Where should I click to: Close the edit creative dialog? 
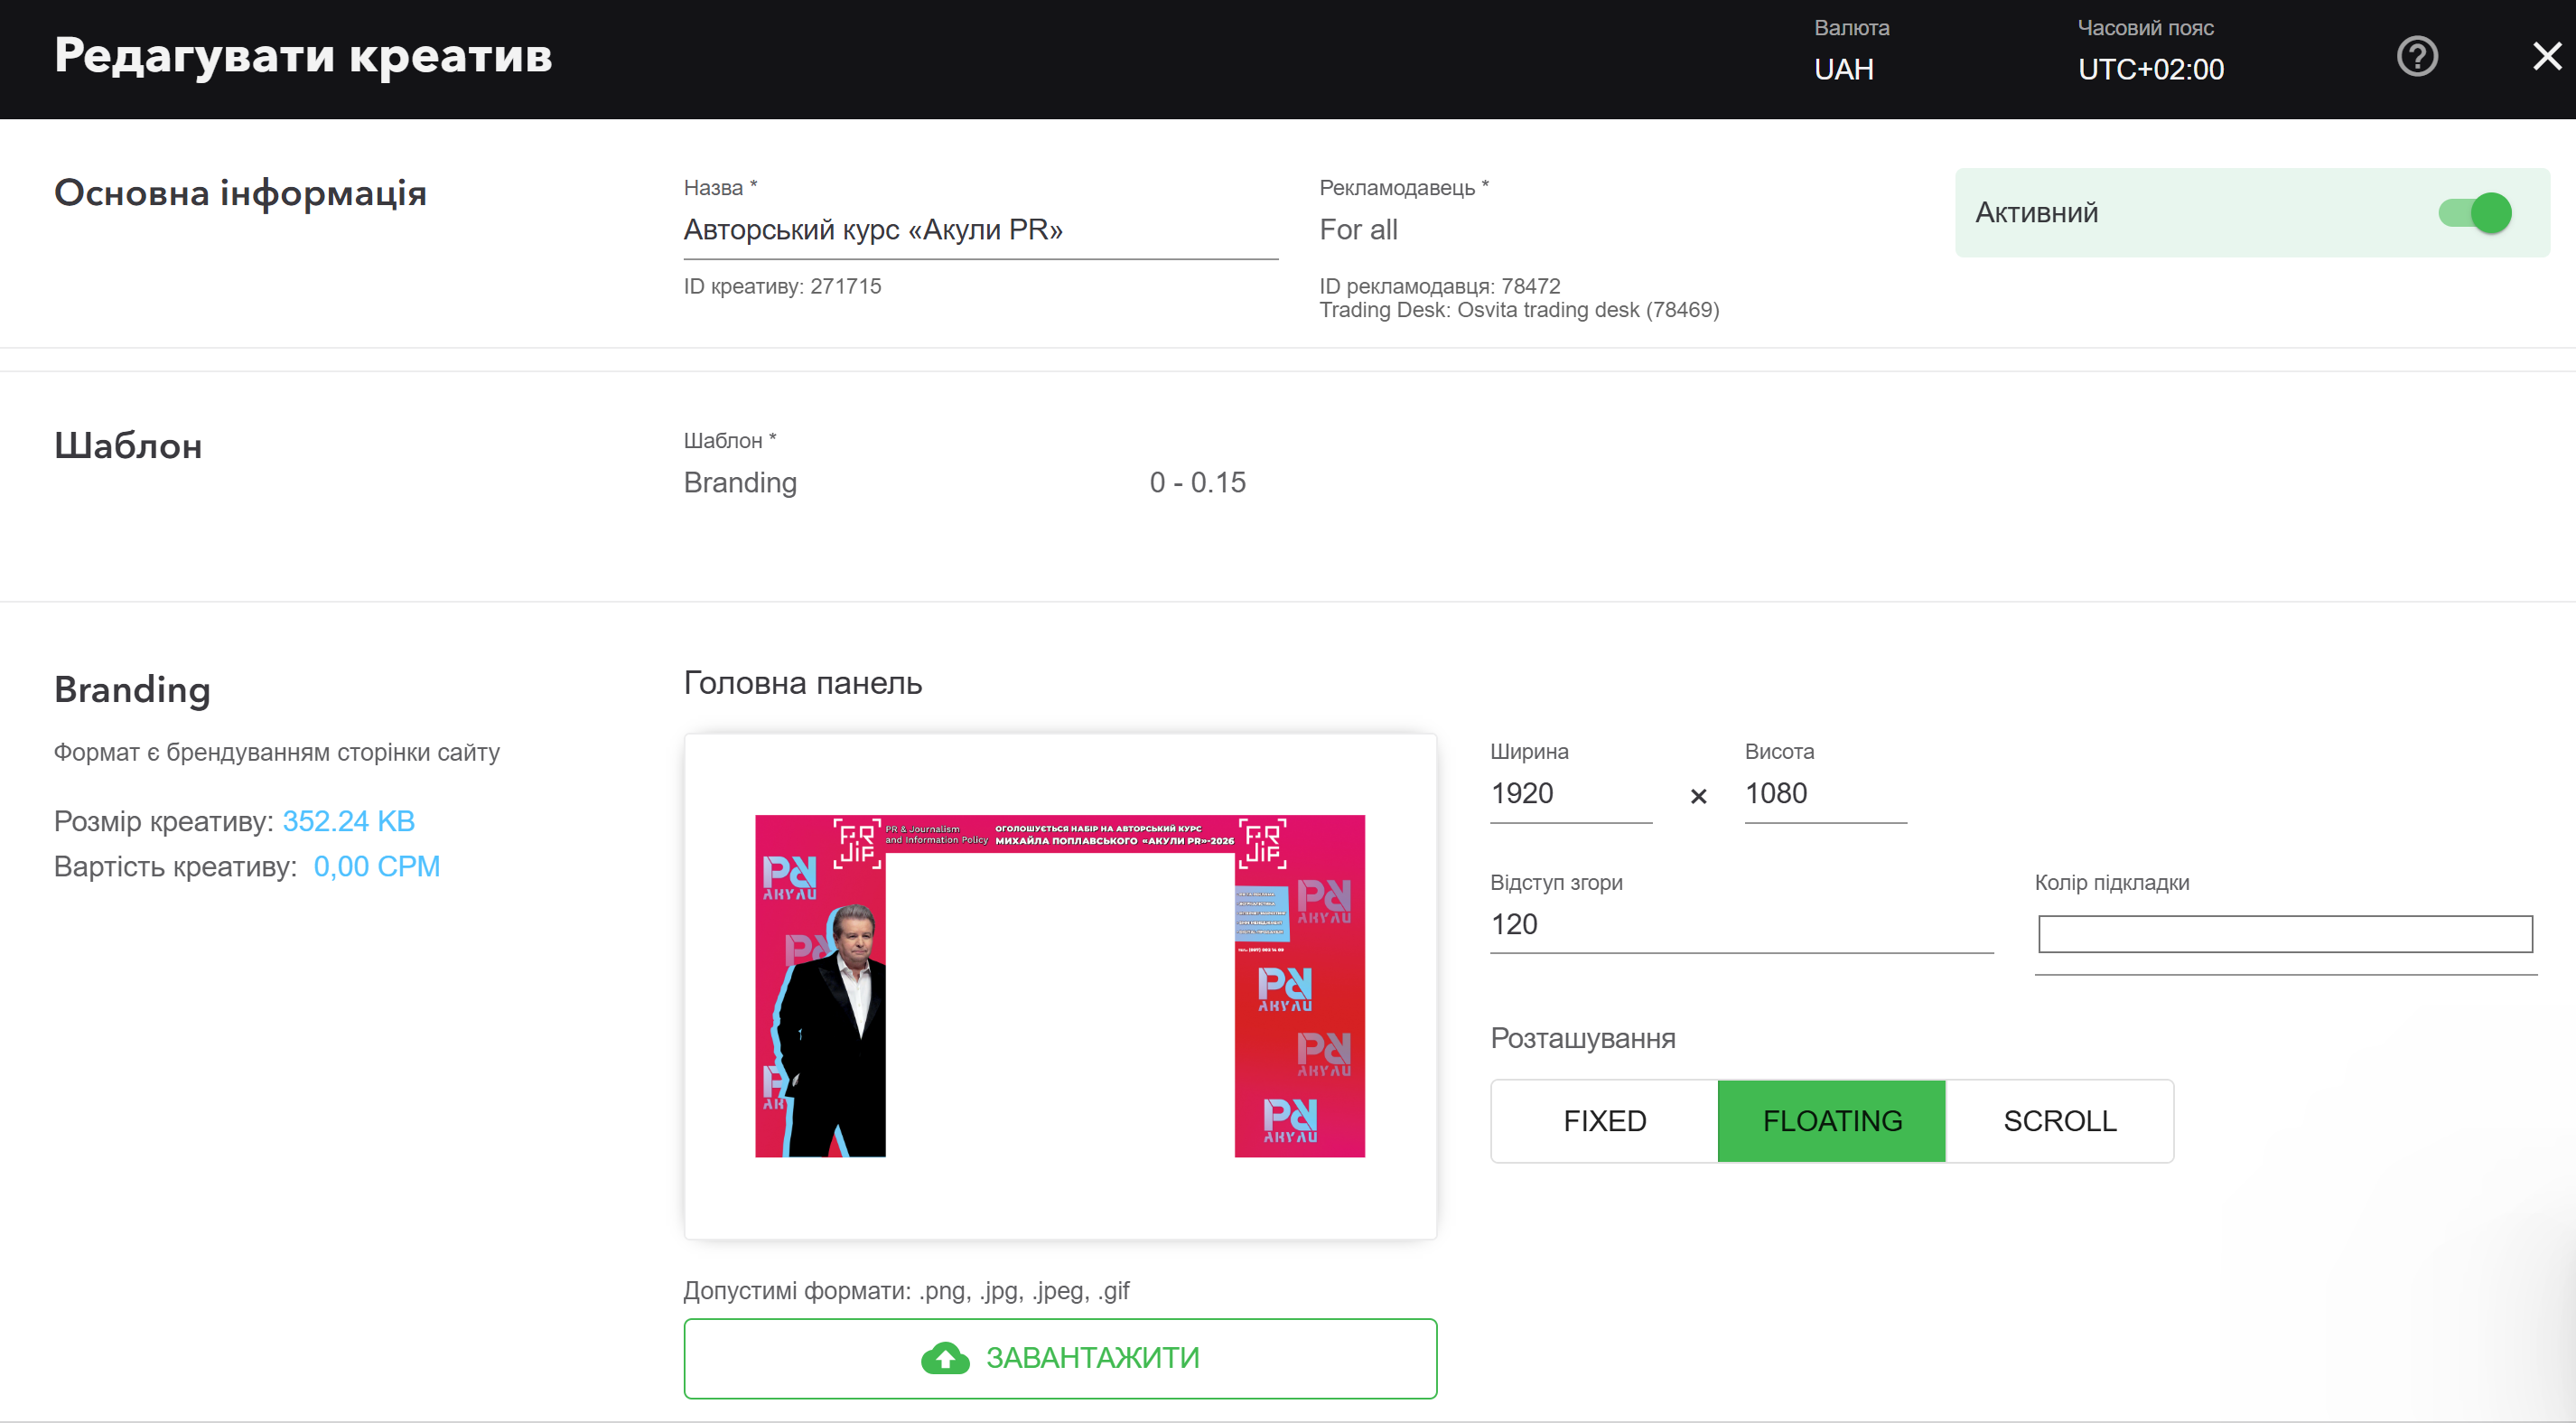point(2545,56)
